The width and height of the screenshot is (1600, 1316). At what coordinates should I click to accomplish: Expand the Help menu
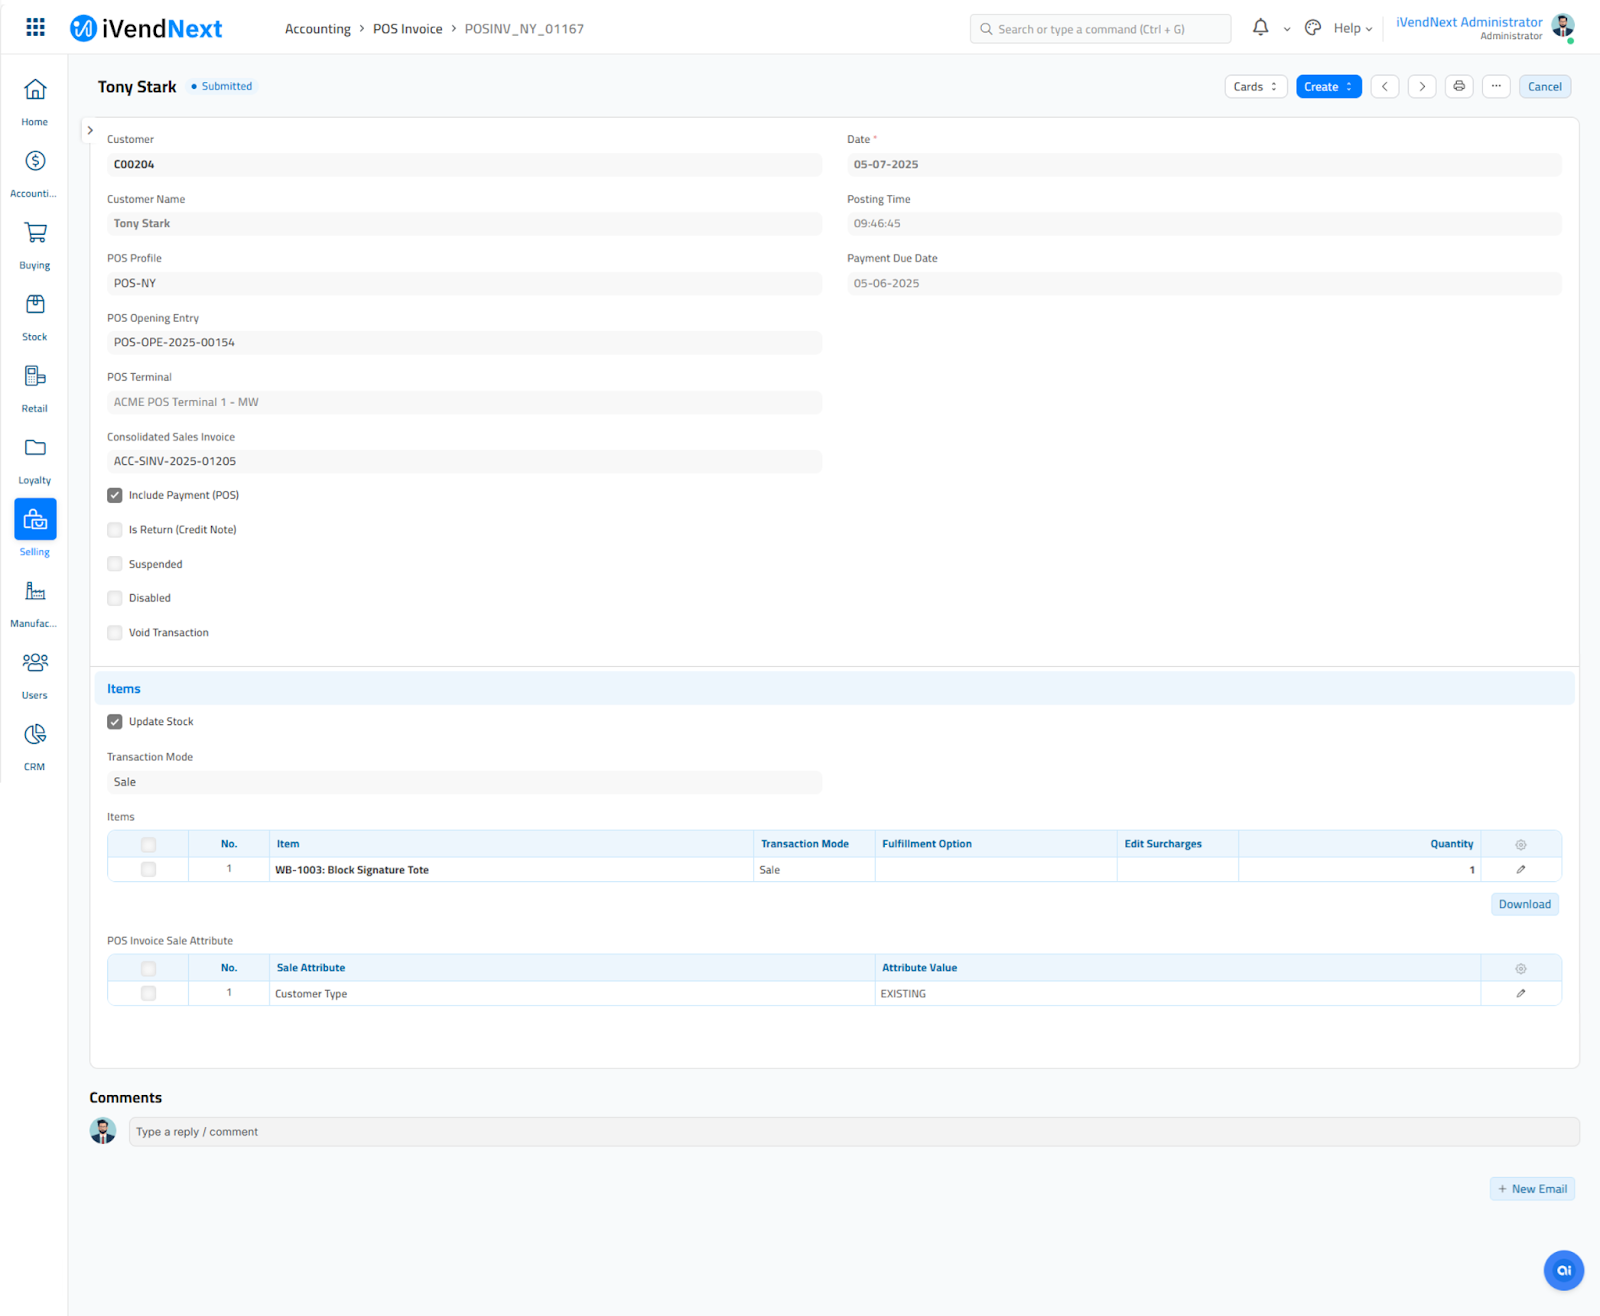[x=1352, y=29]
